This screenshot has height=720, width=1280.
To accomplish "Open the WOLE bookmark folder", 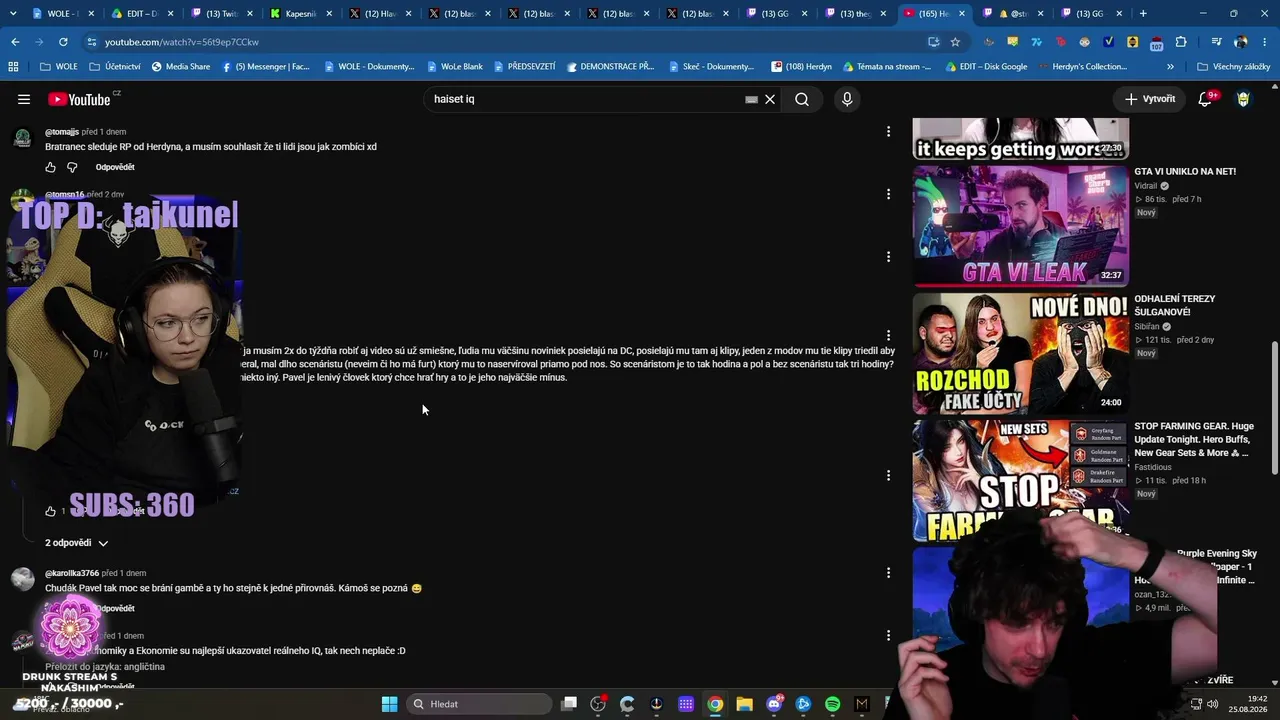I will pyautogui.click(x=59, y=67).
